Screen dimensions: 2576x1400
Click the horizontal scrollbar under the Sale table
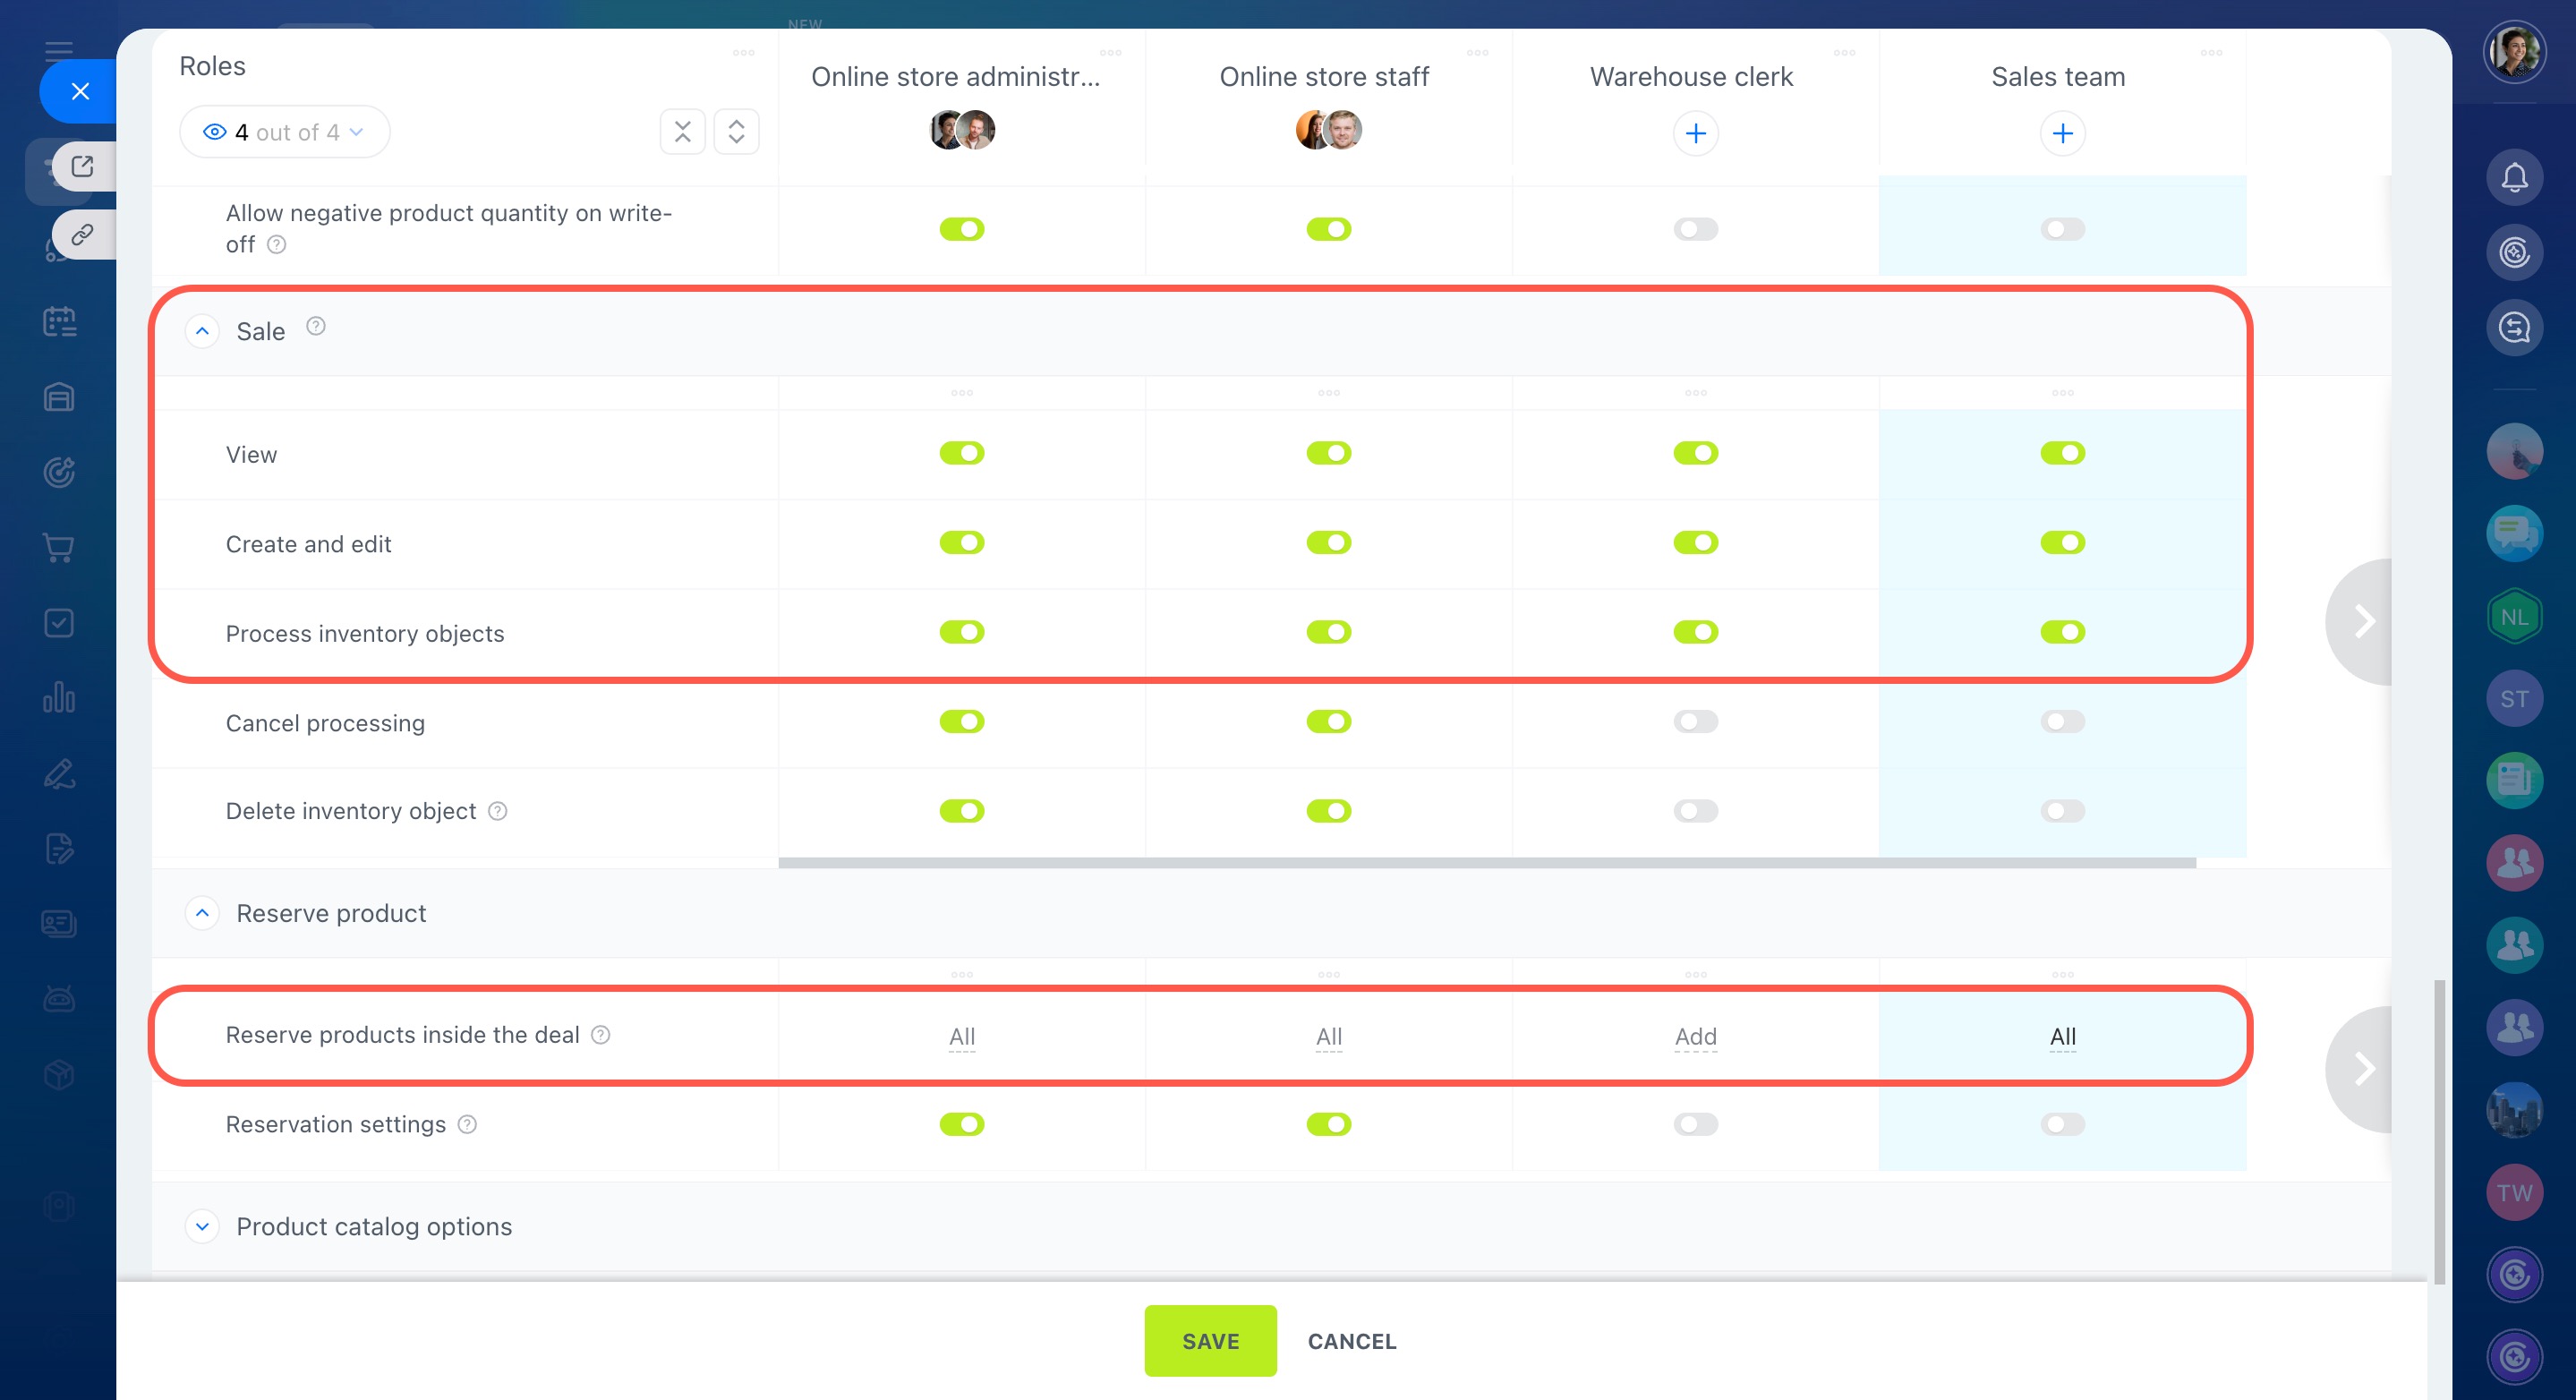click(x=1486, y=863)
